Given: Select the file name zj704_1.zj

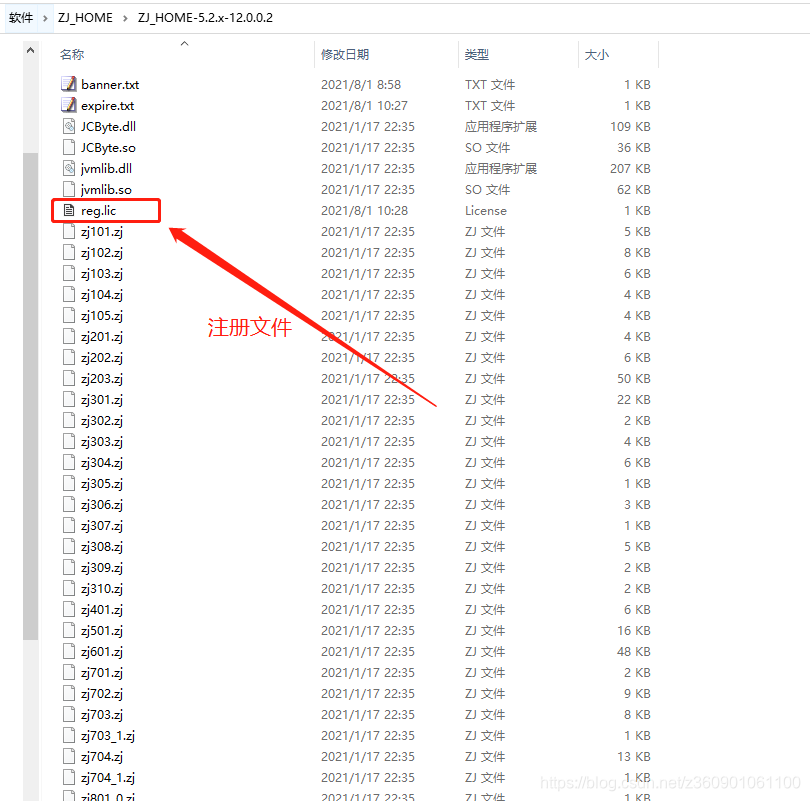Looking at the screenshot, I should click(108, 778).
